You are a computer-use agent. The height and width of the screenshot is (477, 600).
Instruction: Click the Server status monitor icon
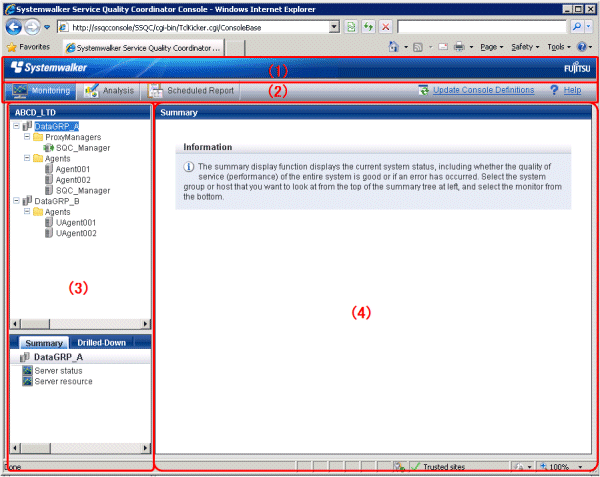coord(27,370)
